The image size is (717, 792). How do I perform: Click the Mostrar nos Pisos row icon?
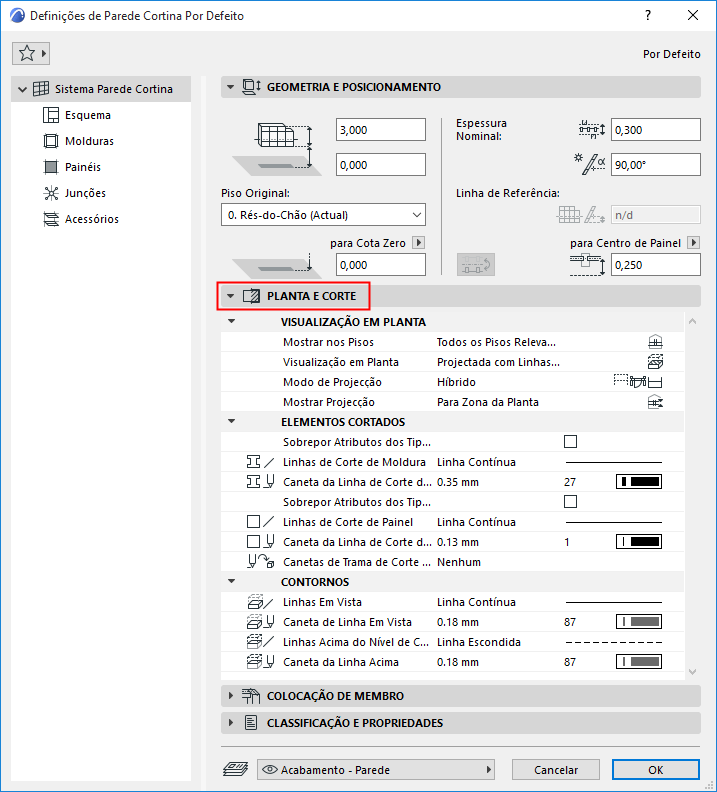(x=655, y=342)
